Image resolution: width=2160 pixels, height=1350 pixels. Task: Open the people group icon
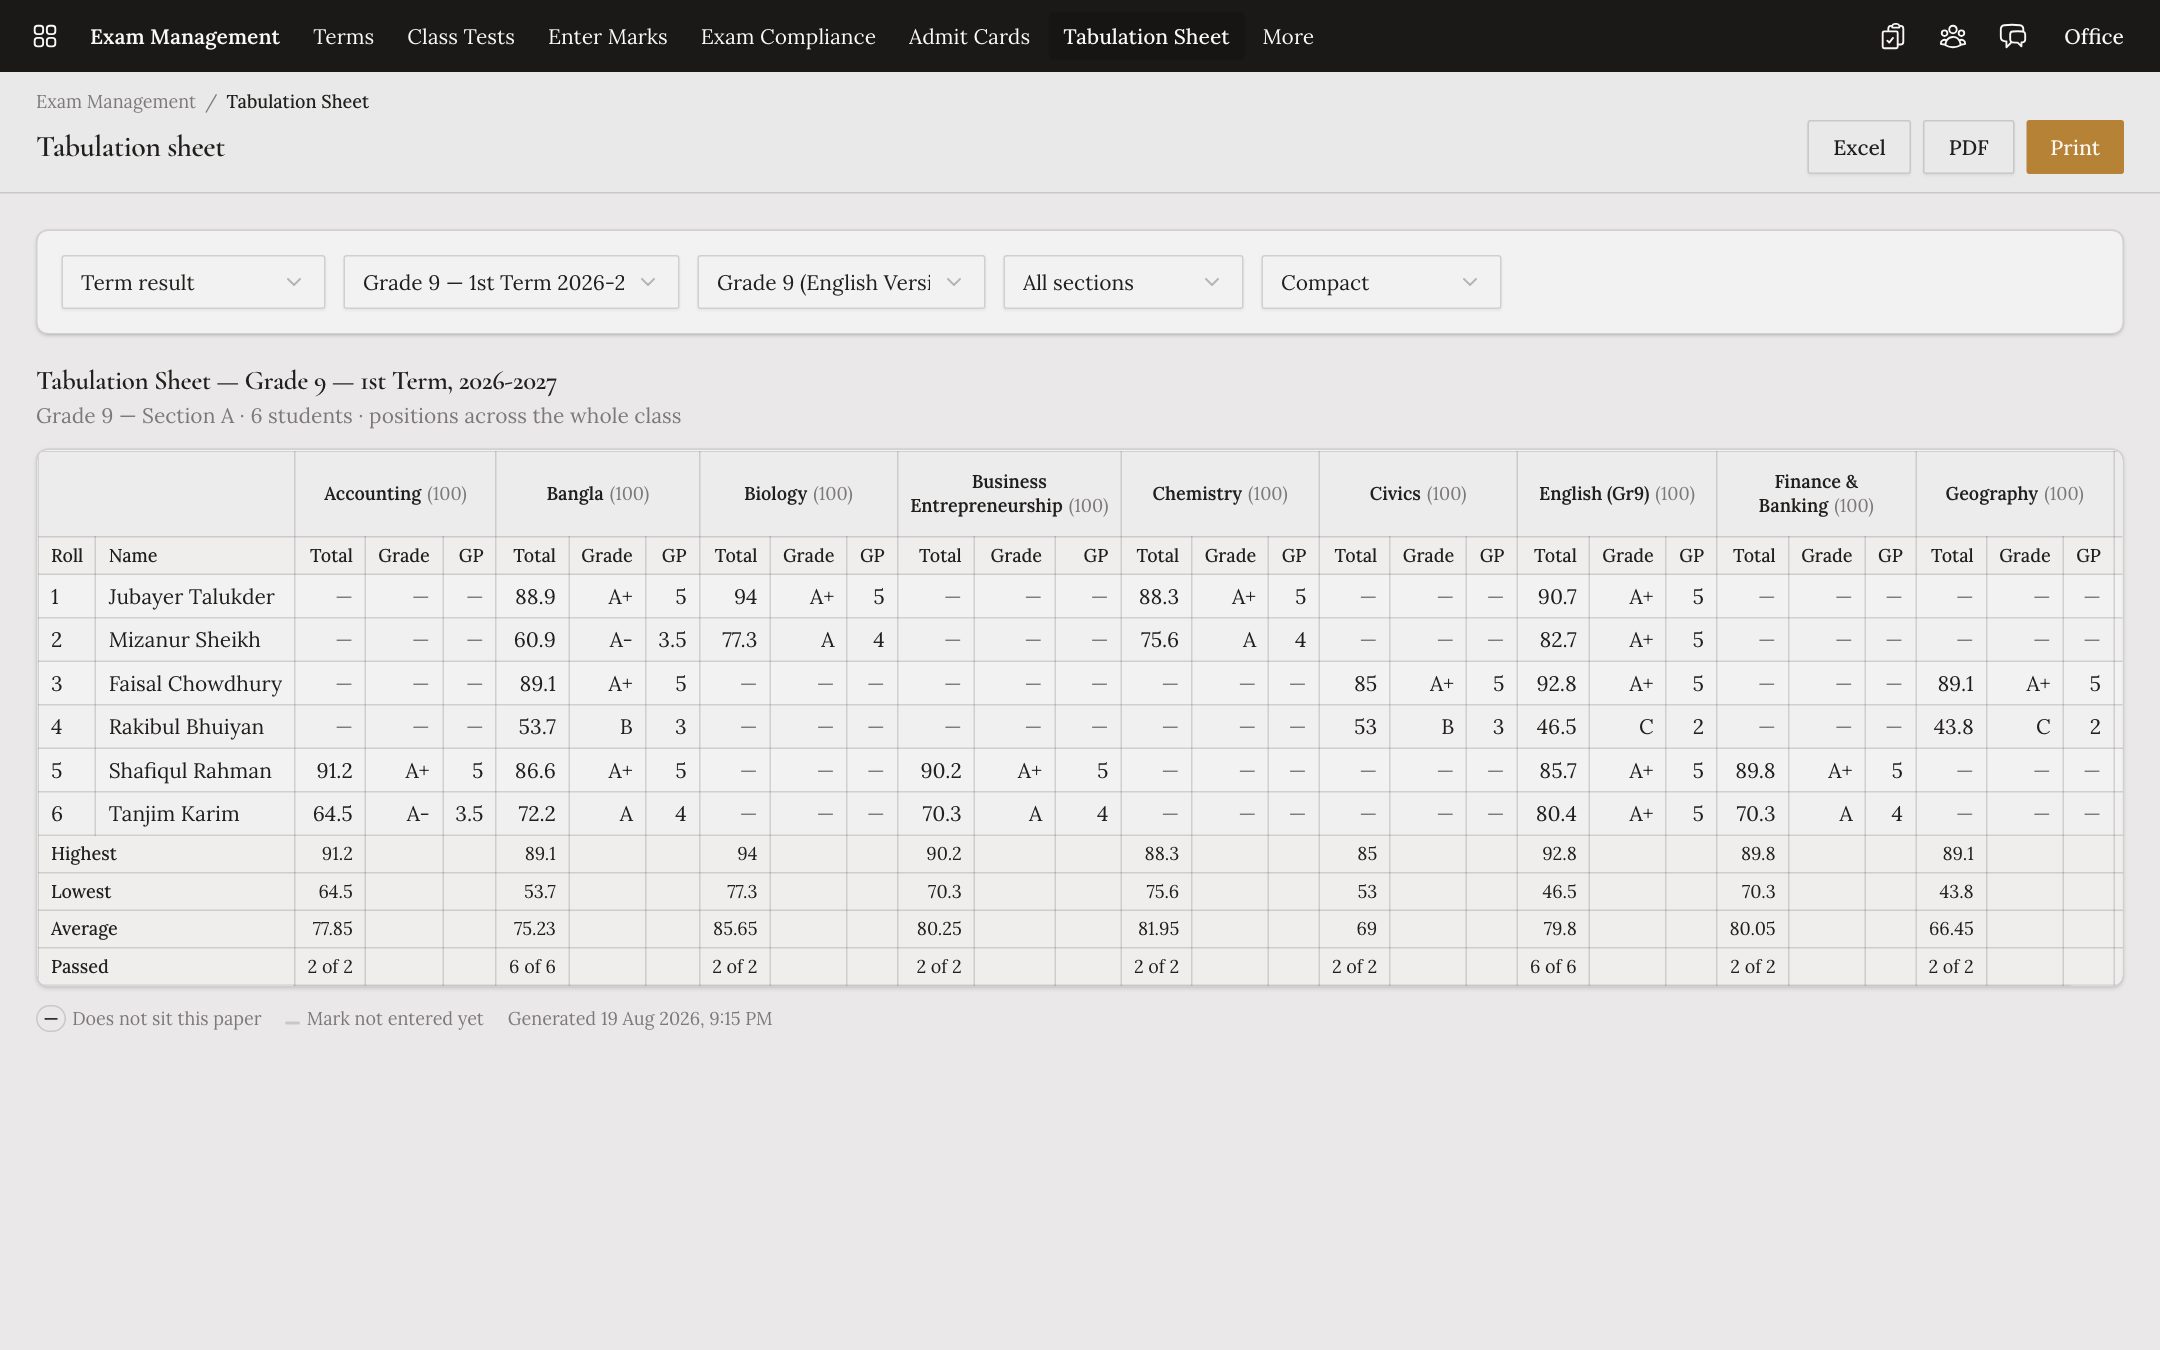click(1952, 36)
